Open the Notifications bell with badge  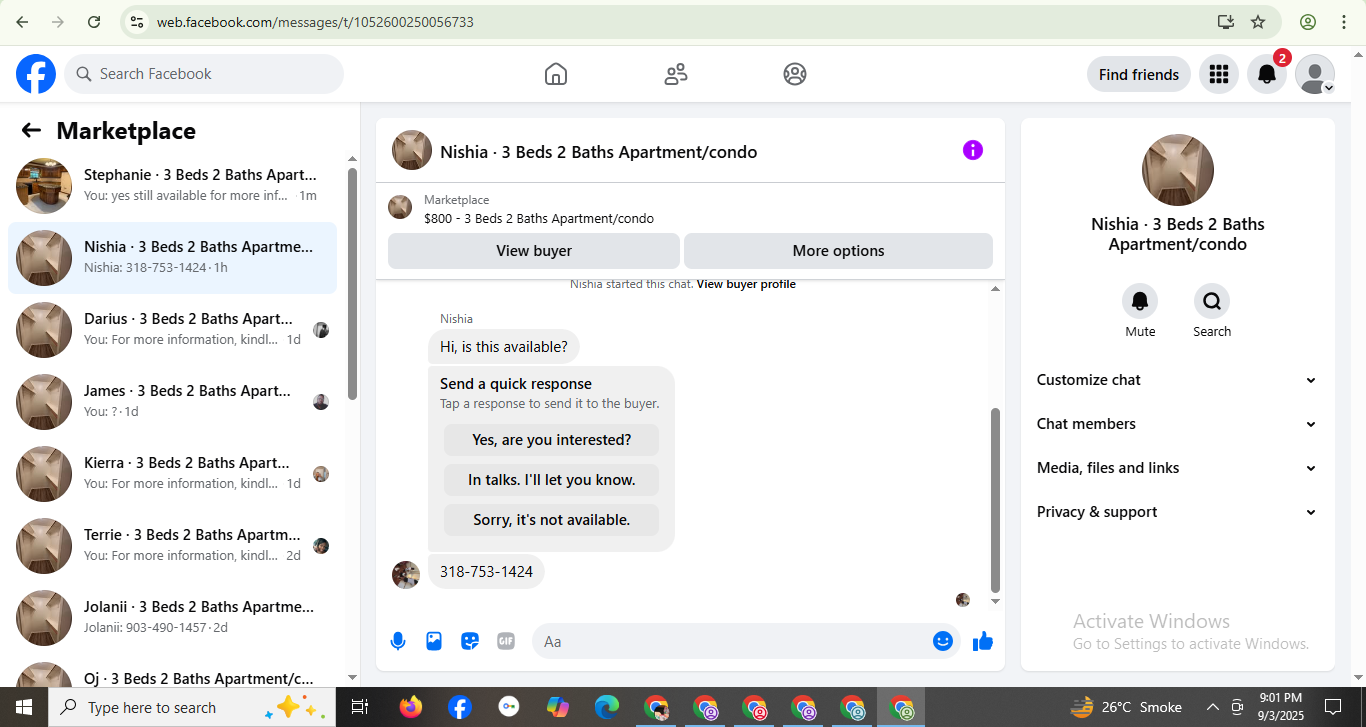click(x=1267, y=74)
